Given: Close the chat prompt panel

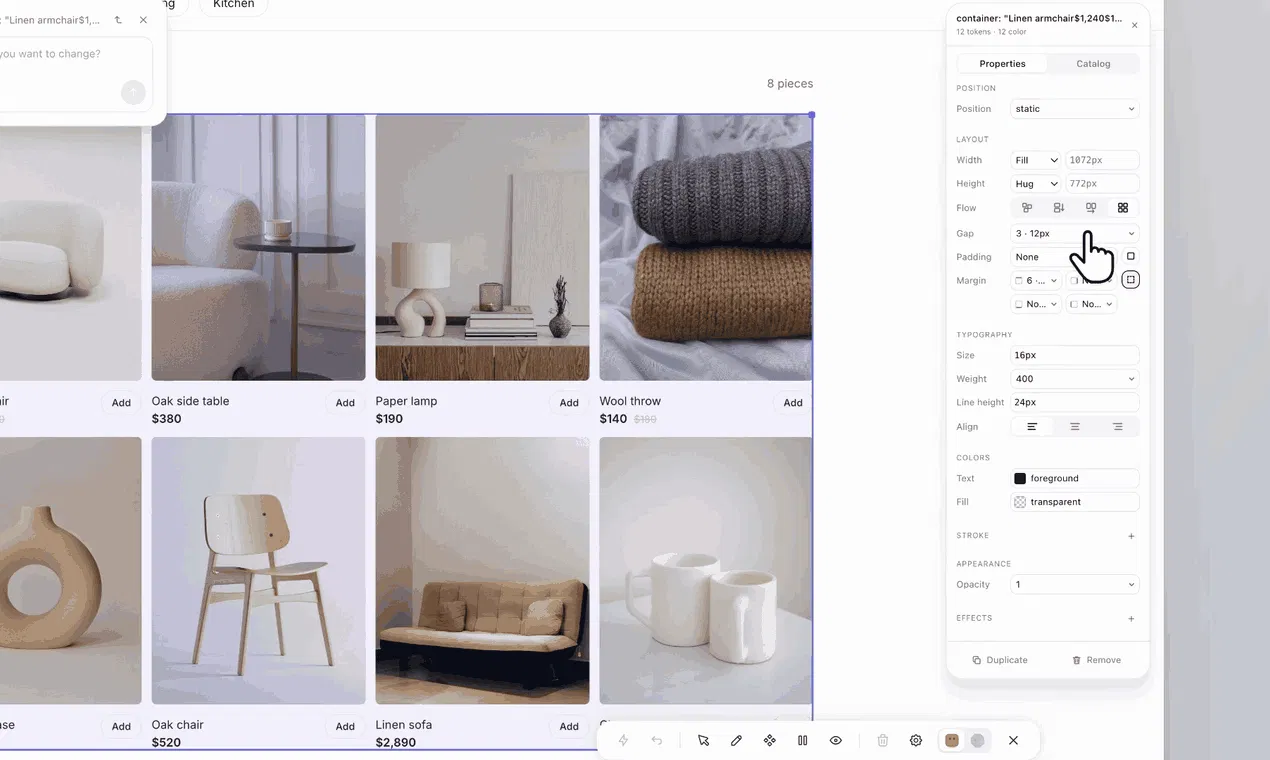Looking at the screenshot, I should pos(143,20).
